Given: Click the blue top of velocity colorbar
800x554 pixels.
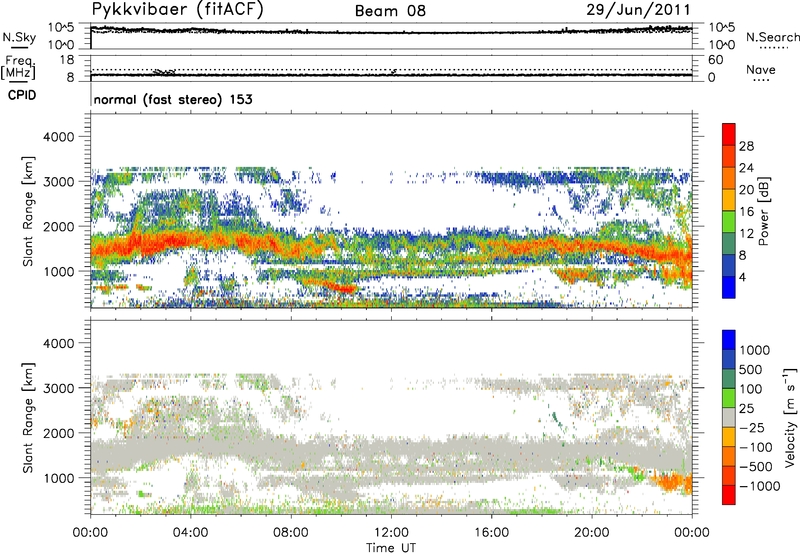Looking at the screenshot, I should 729,340.
